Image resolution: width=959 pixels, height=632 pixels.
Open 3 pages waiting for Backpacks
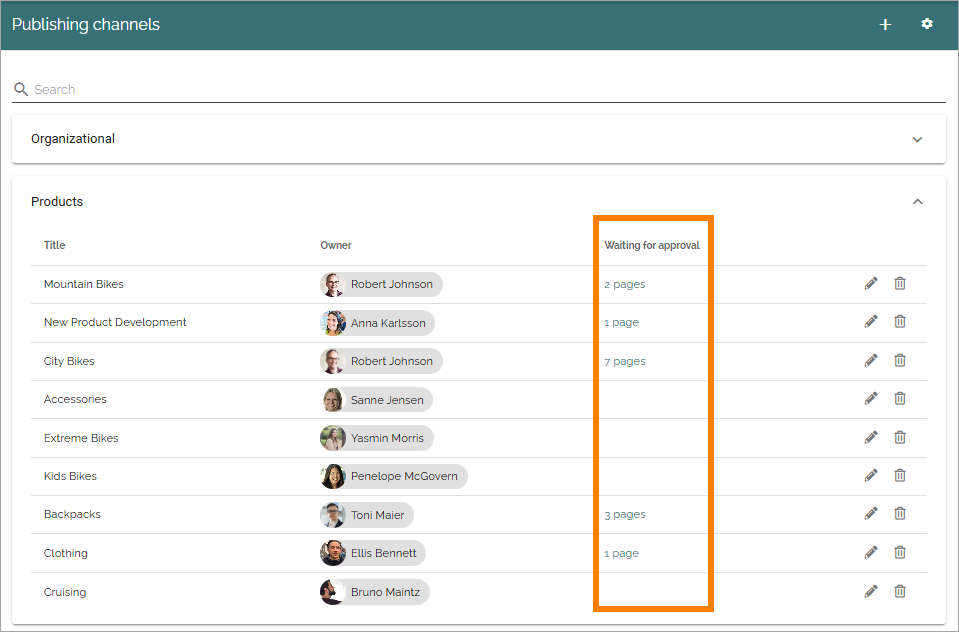[x=624, y=515]
